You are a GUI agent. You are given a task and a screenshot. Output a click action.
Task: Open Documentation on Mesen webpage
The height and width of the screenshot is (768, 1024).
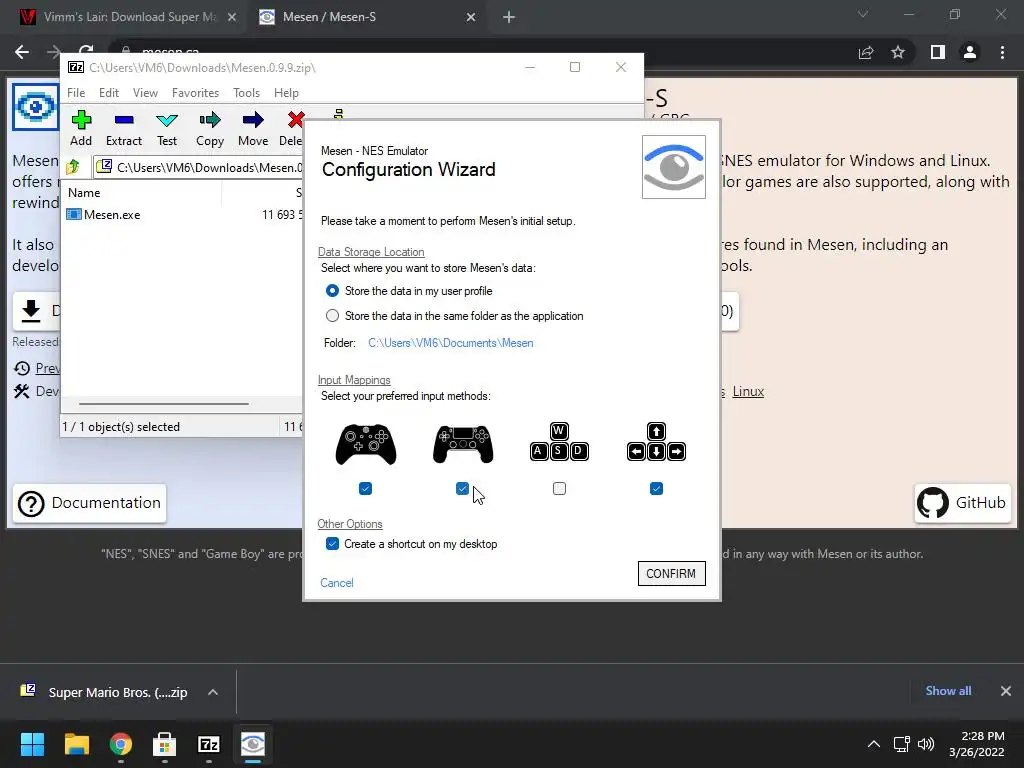(89, 503)
